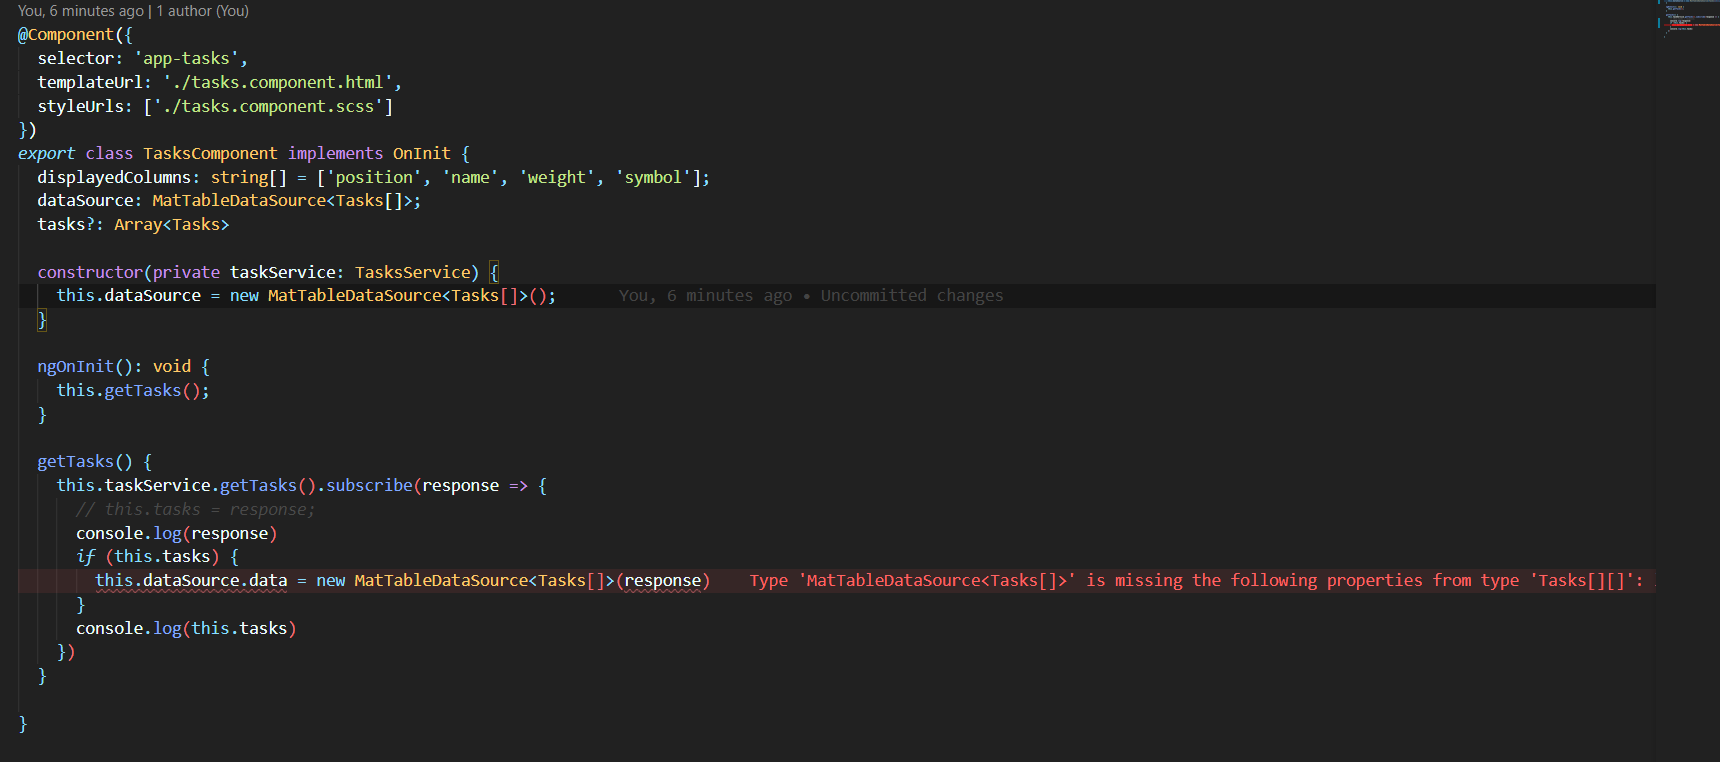Viewport: 1720px width, 762px height.
Task: Click console.log(this.tasks) line
Action: point(186,628)
